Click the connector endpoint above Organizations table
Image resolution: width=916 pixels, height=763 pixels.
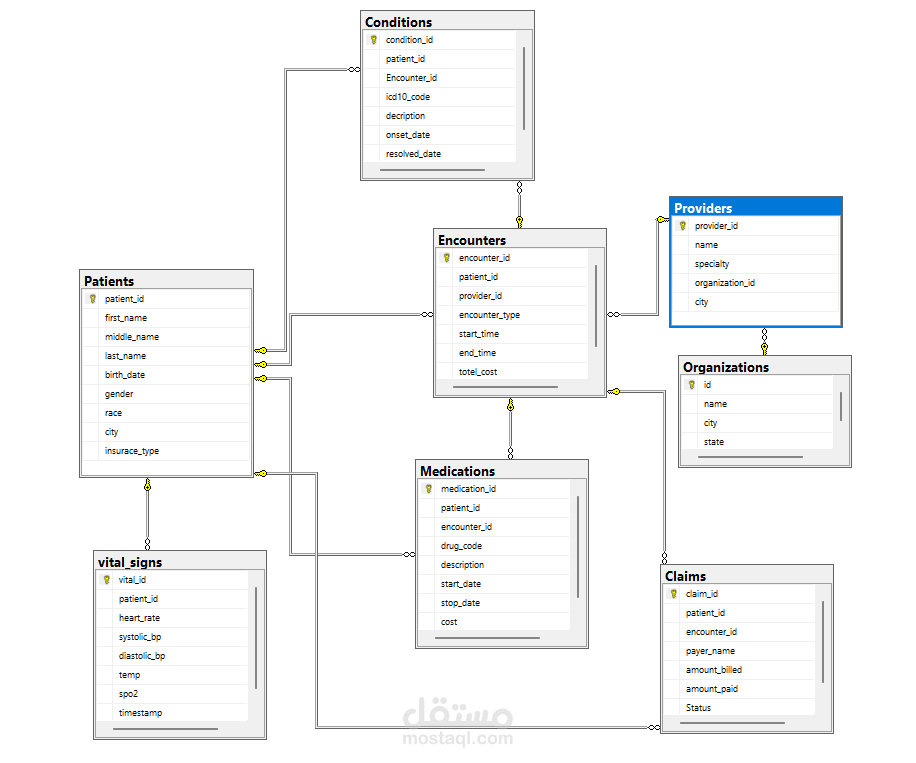click(x=764, y=347)
